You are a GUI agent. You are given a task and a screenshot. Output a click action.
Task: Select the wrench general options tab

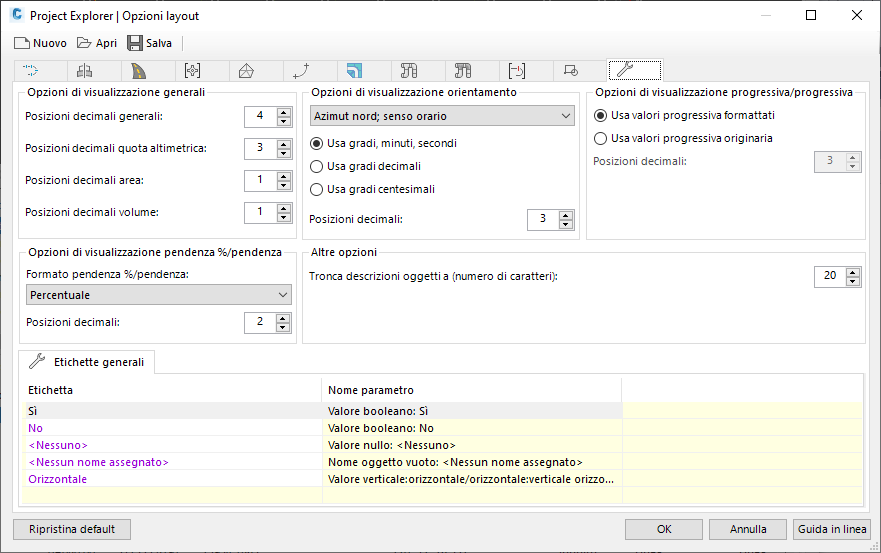(x=624, y=70)
